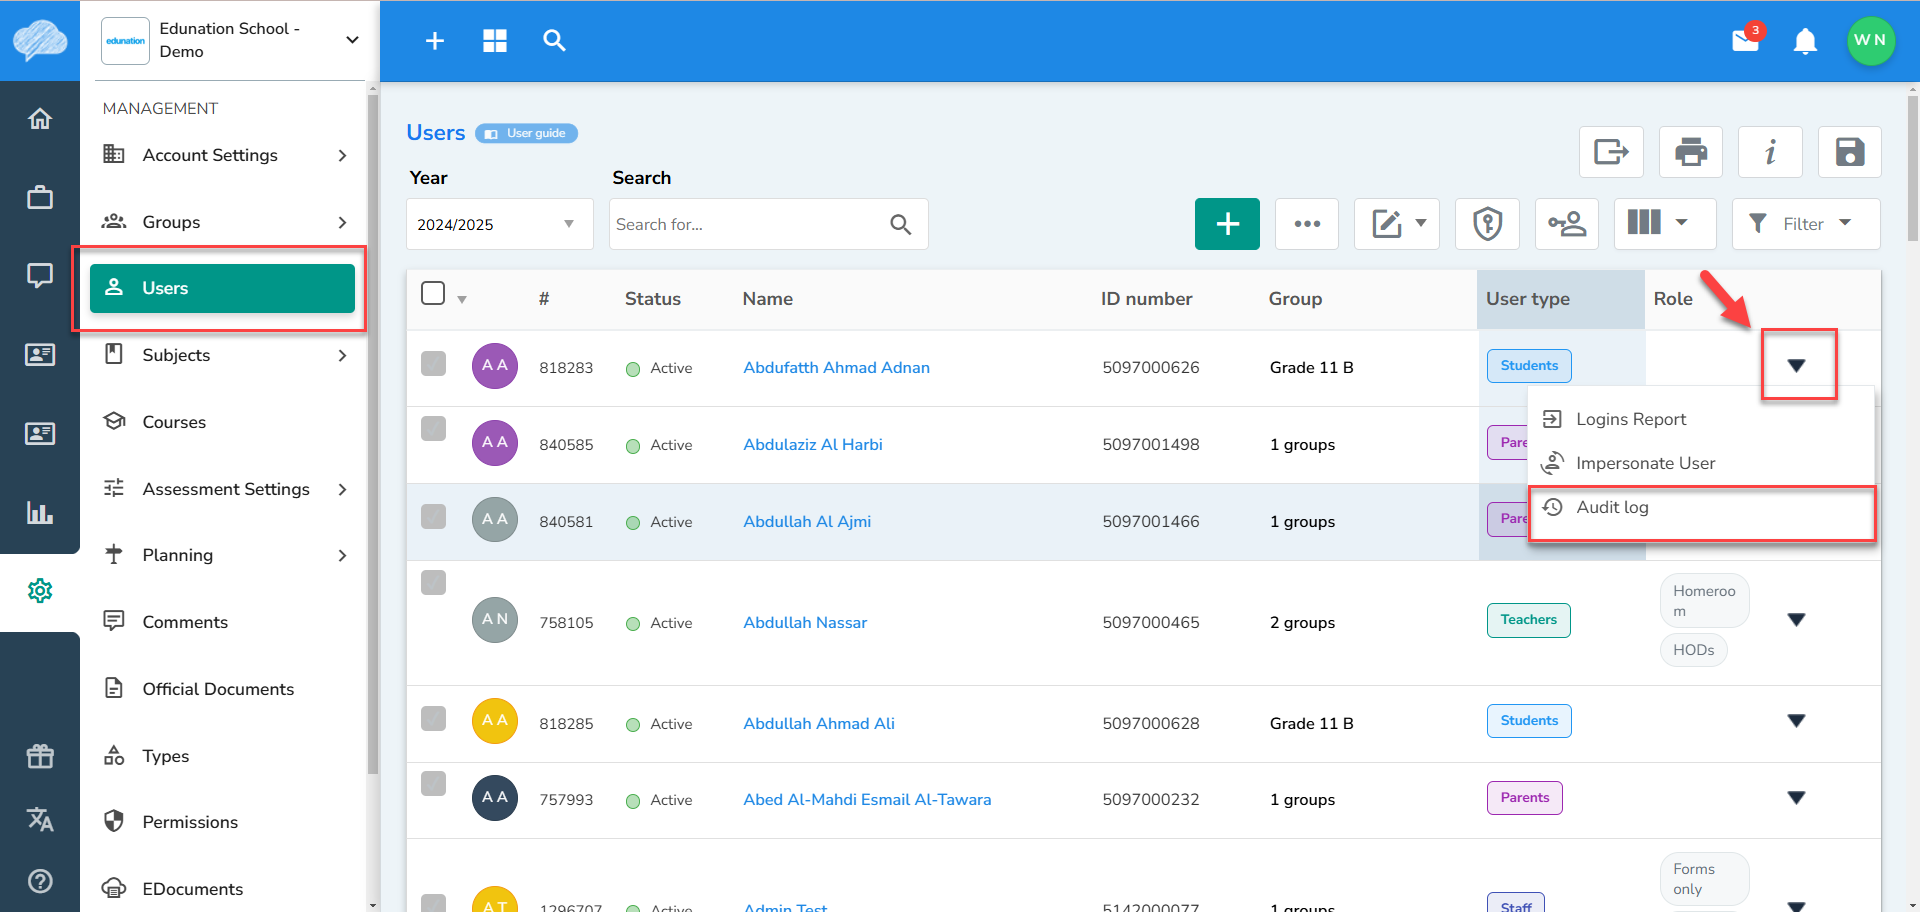This screenshot has height=912, width=1920.
Task: Open row actions arrow for Abed Al-Mahdi
Action: [1796, 798]
